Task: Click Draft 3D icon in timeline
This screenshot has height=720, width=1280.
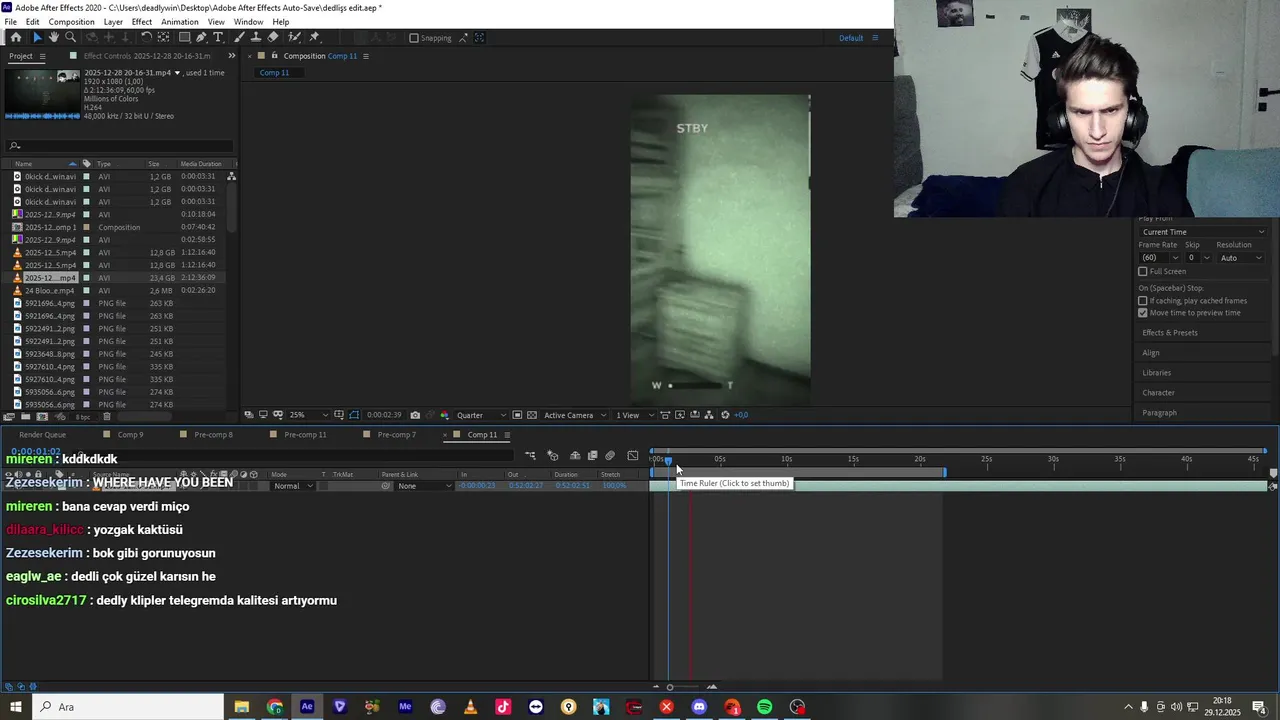Action: pos(552,456)
